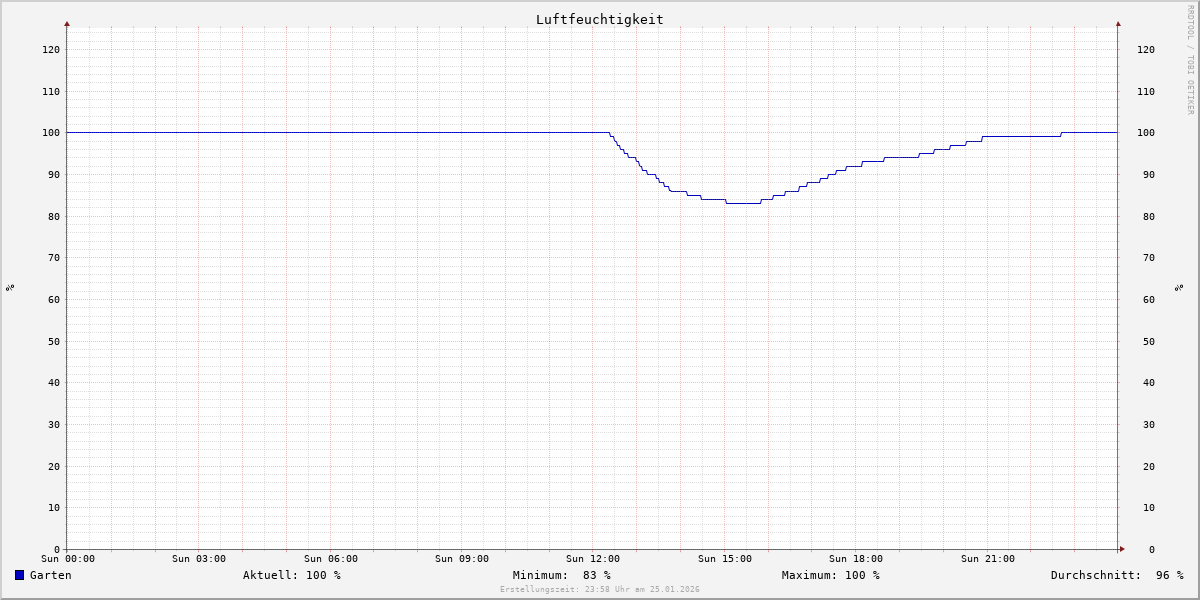Viewport: 1200px width, 600px height.
Task: Click the 80 label on the right axis
Action: coord(1149,216)
